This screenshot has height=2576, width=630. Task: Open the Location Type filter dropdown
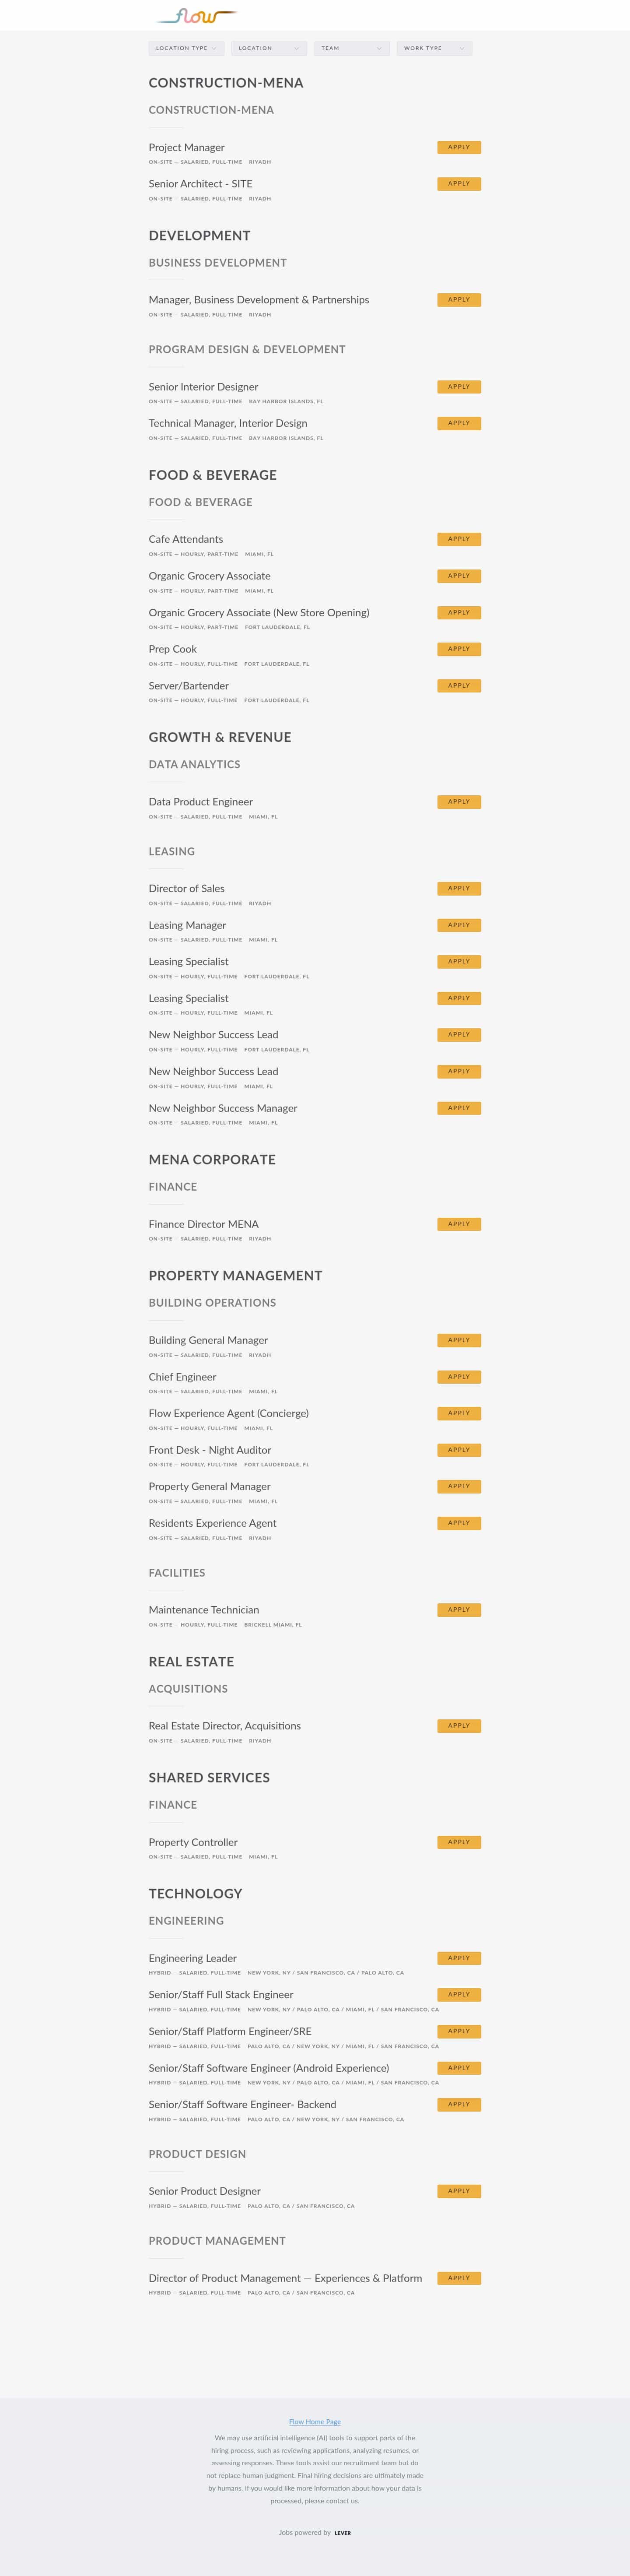pyautogui.click(x=186, y=48)
